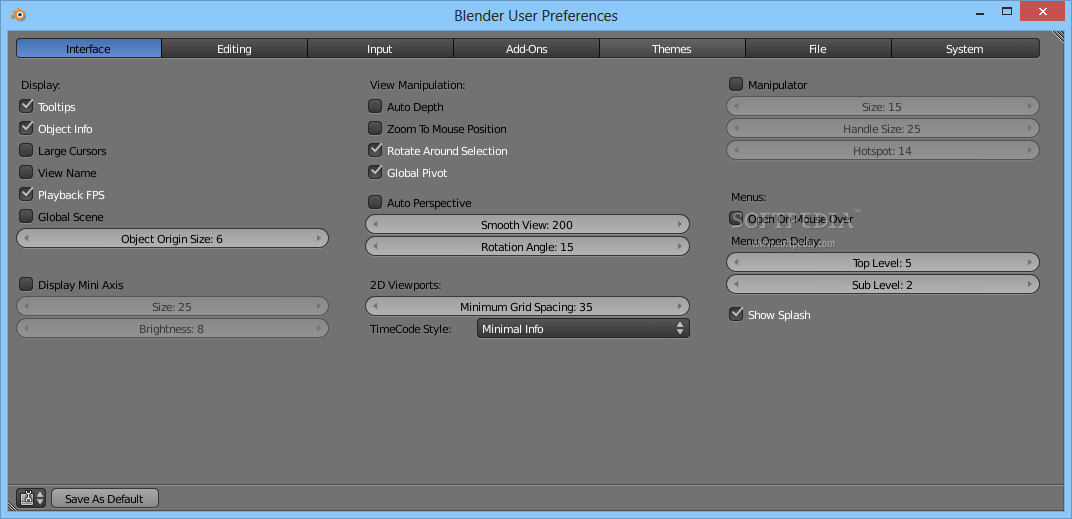Decrease Smooth View value with left arrow
The height and width of the screenshot is (519, 1072).
[x=375, y=225]
